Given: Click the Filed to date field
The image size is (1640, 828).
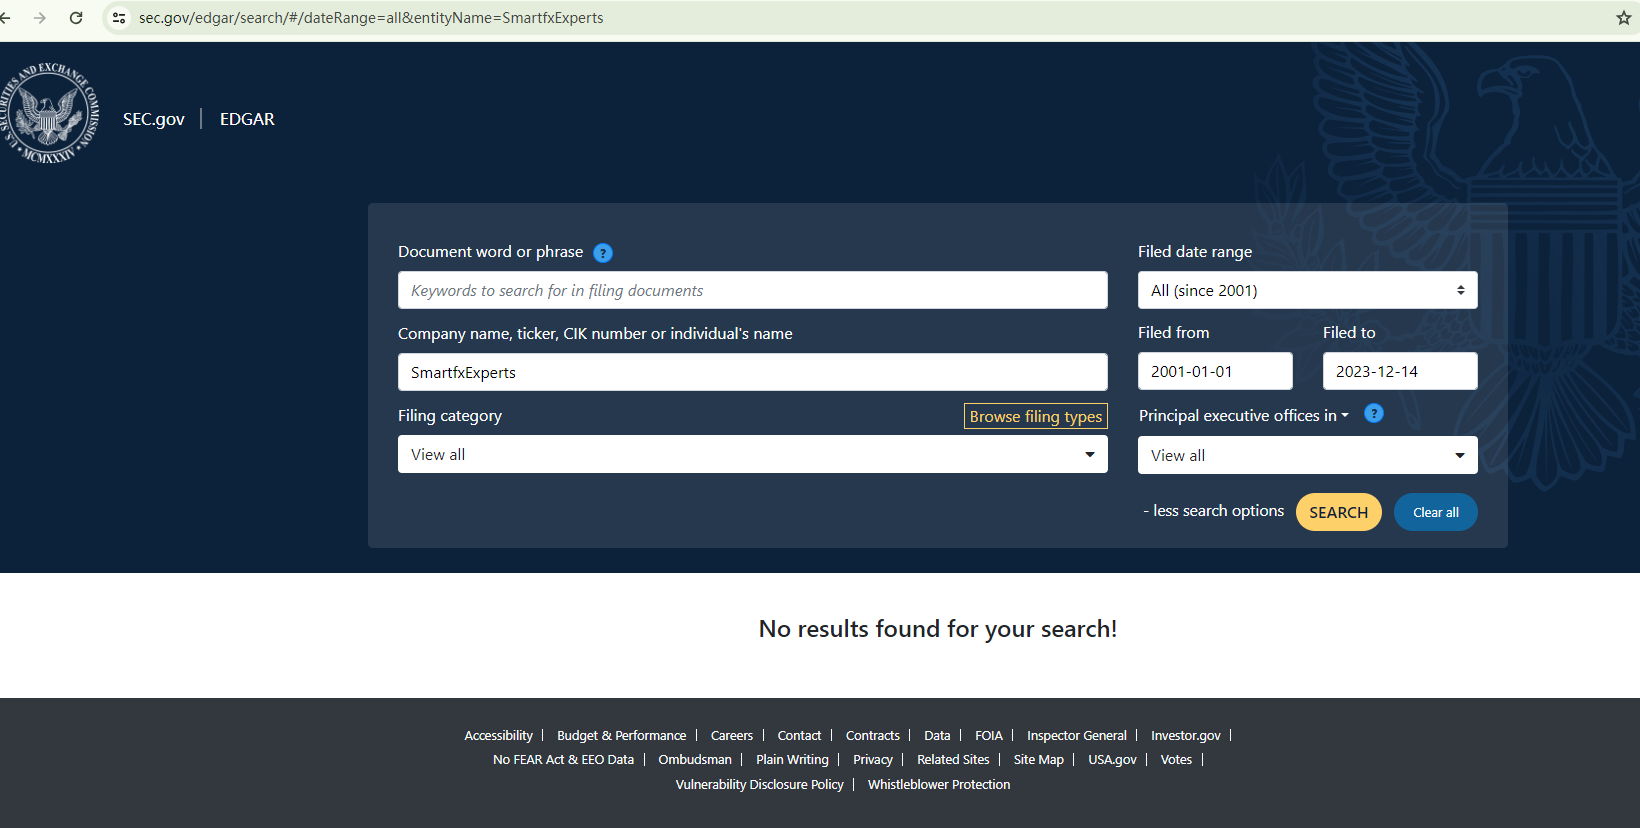Looking at the screenshot, I should coord(1400,371).
